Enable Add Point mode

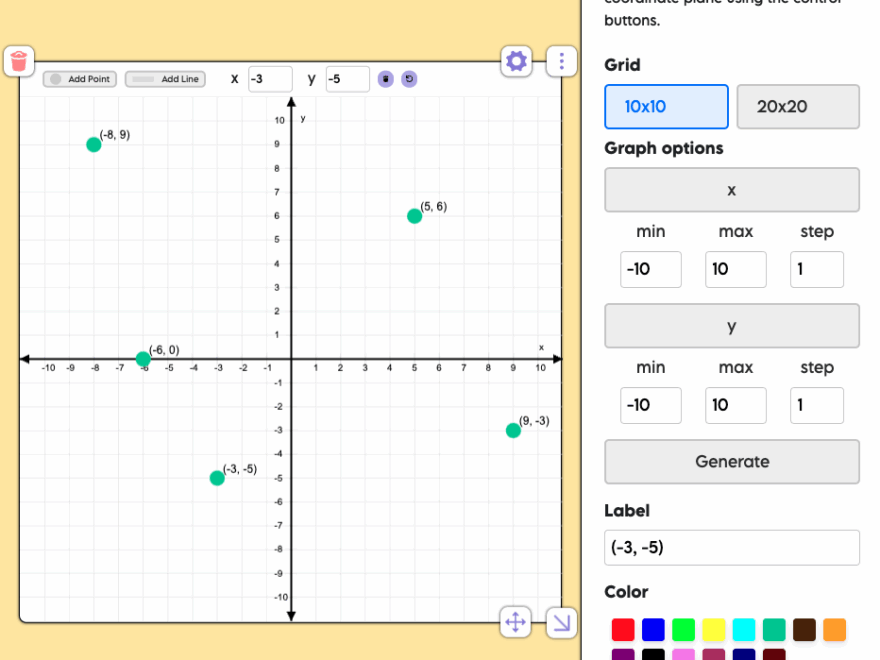(79, 79)
